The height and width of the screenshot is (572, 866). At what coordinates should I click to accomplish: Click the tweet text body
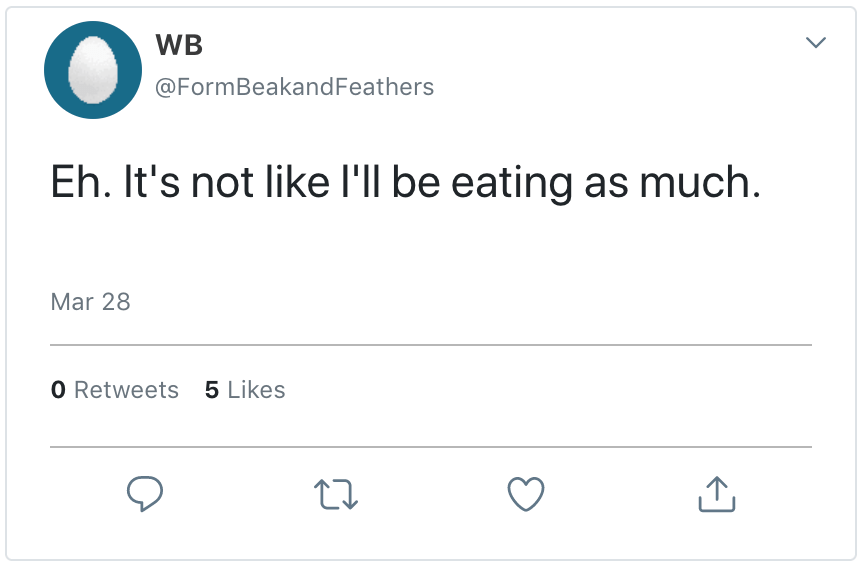tap(405, 185)
